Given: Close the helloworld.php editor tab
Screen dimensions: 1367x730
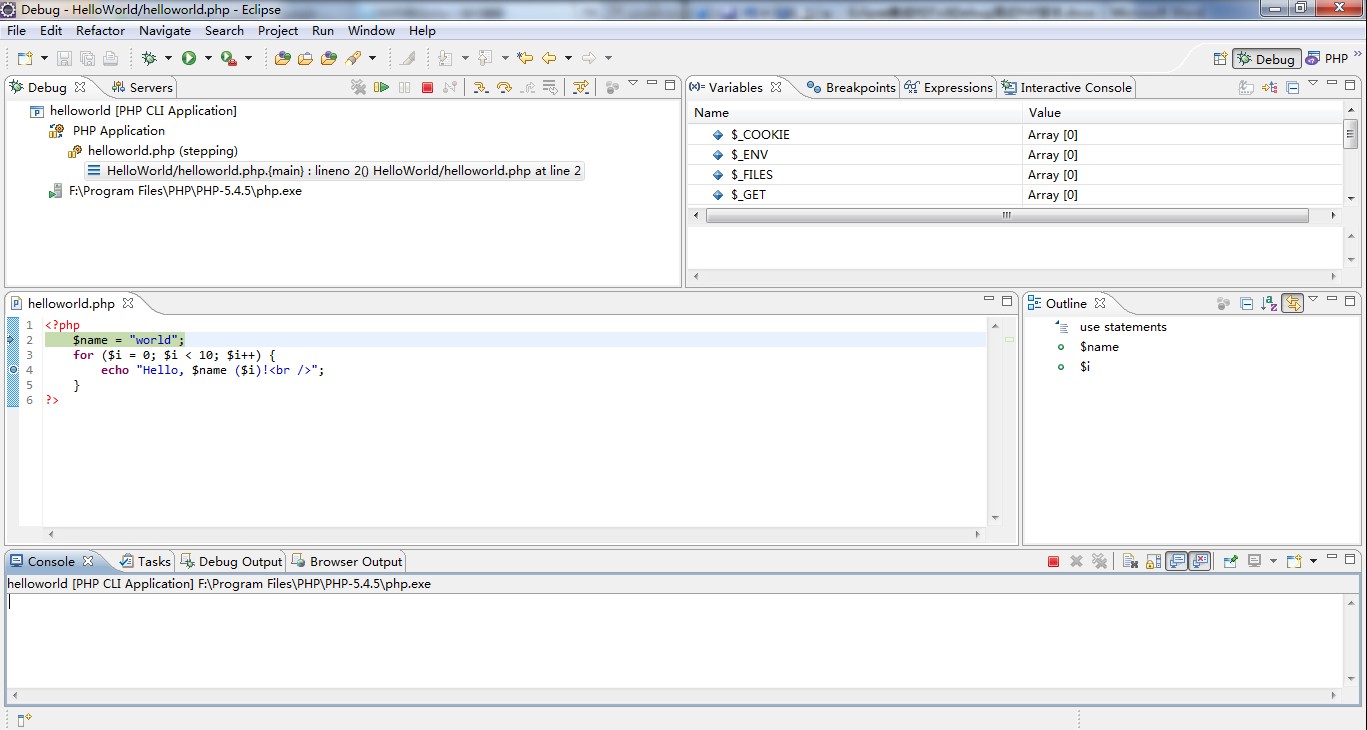Looking at the screenshot, I should pyautogui.click(x=128, y=303).
